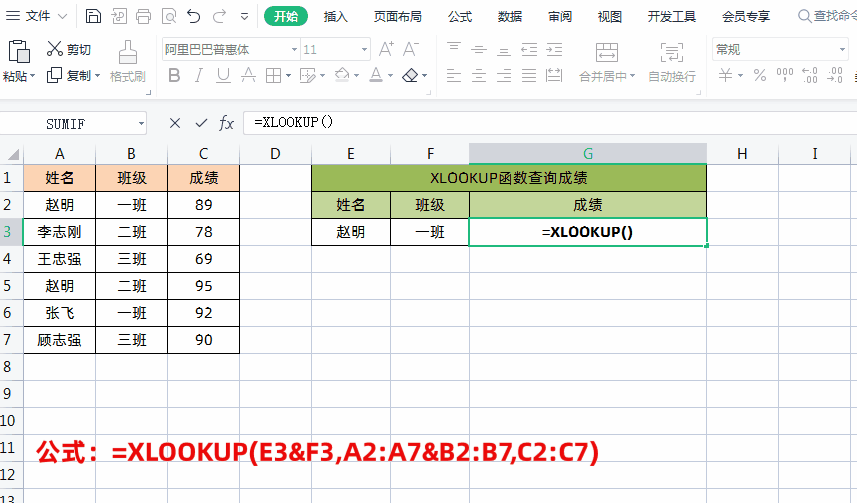
Task: Open the 文件 file menu
Action: click(37, 16)
